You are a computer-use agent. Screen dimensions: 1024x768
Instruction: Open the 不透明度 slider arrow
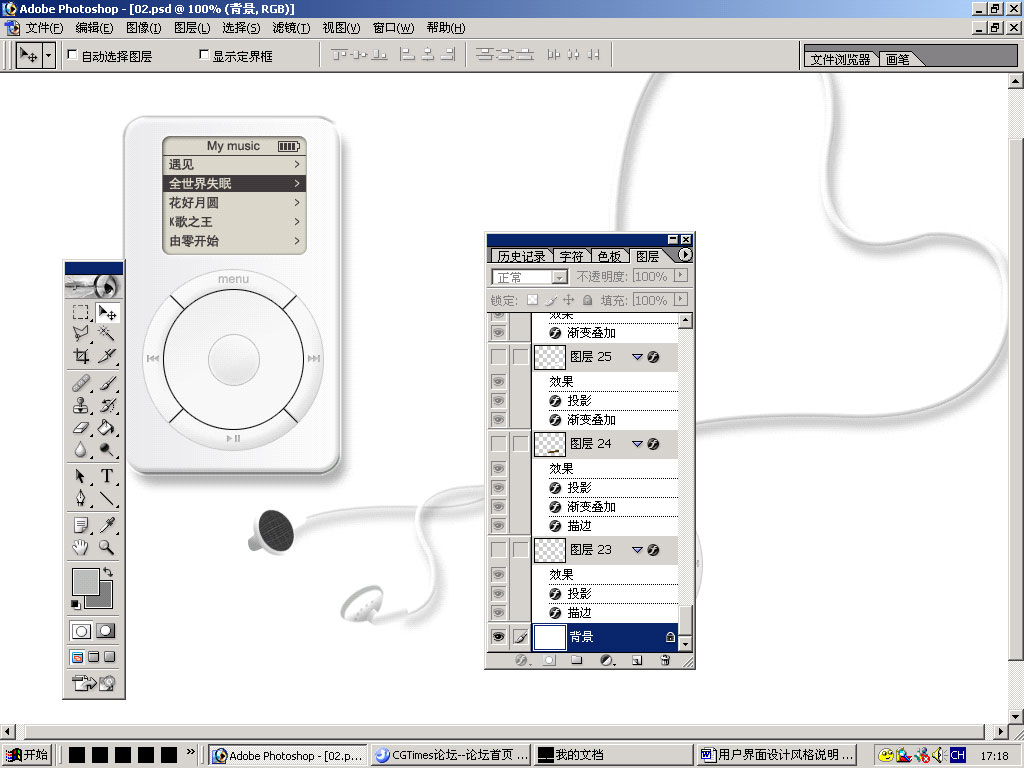tap(680, 276)
